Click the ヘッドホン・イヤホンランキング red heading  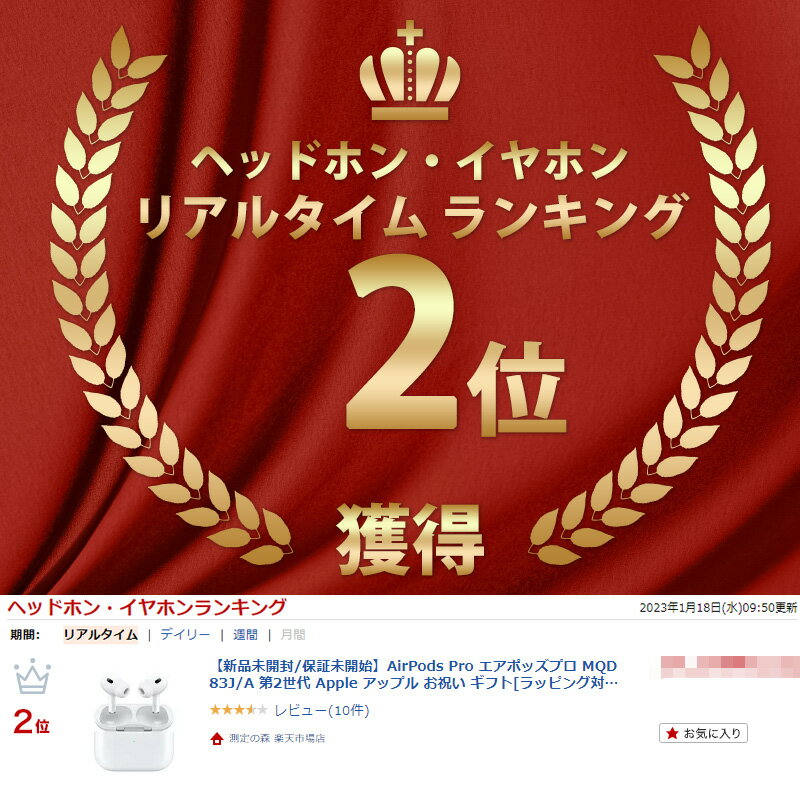[x=147, y=607]
